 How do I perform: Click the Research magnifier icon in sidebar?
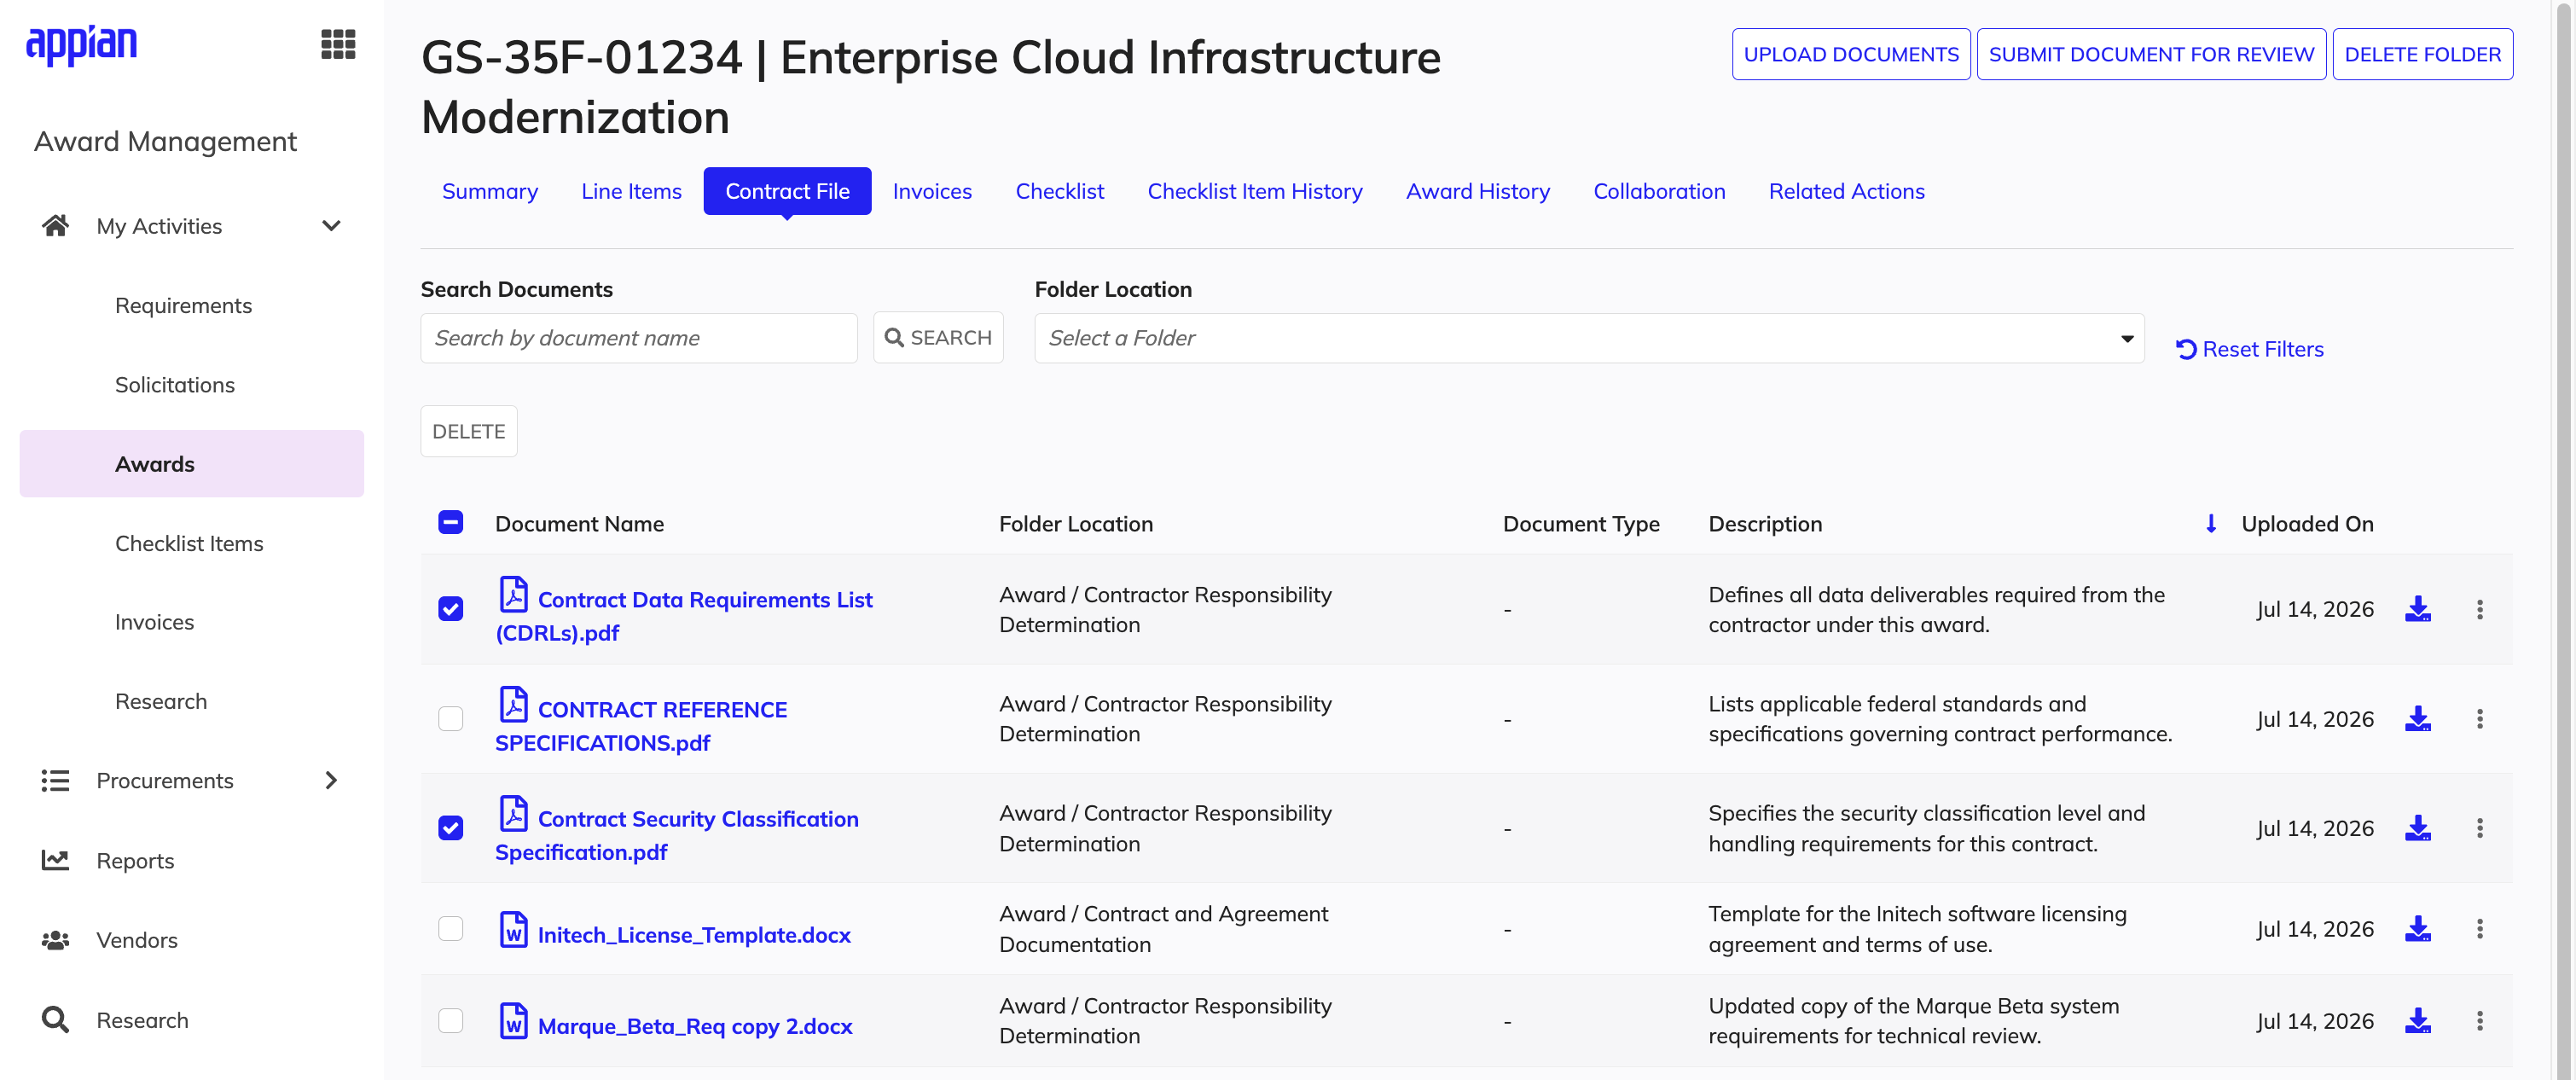pyautogui.click(x=55, y=1020)
